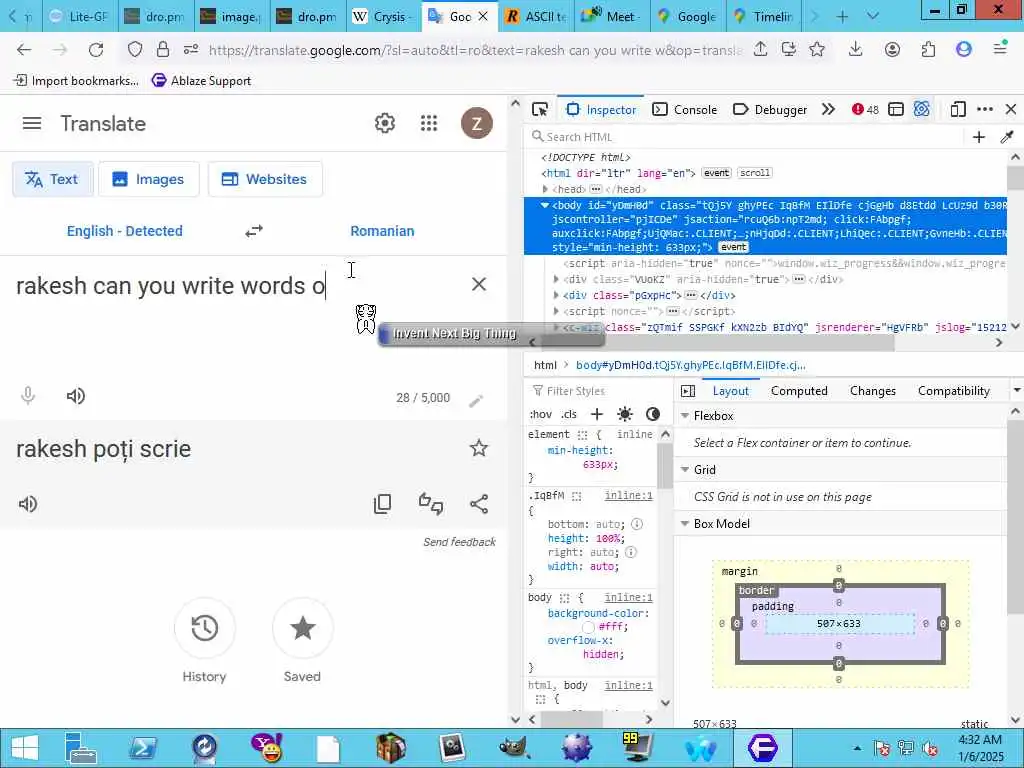Viewport: 1024px width, 768px height.
Task: Pick an element from the page
Action: point(539,109)
